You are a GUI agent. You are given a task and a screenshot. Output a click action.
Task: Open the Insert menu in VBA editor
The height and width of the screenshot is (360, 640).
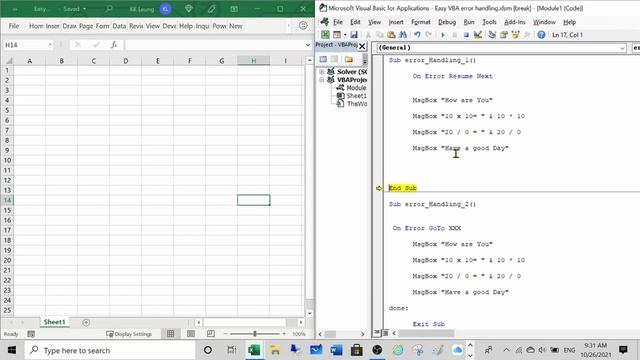[396, 22]
